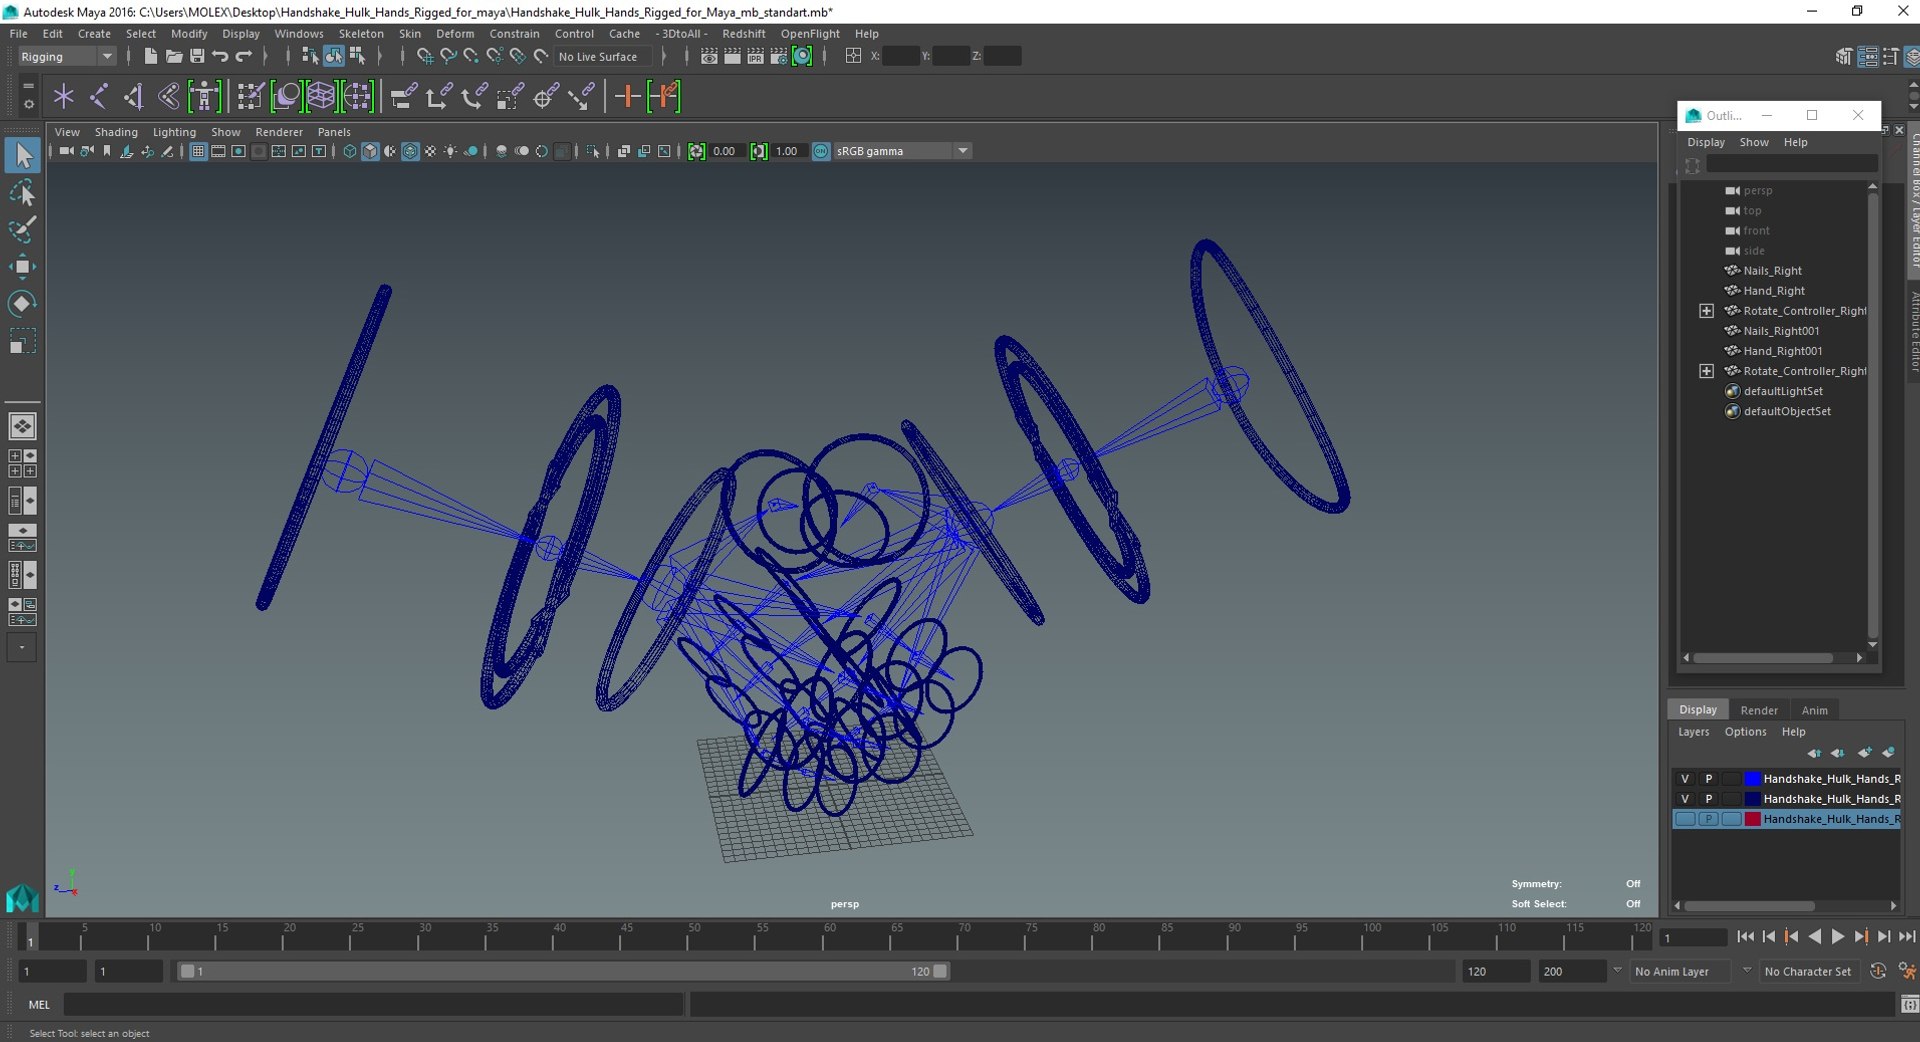
Task: Toggle the color management ON button
Action: (x=821, y=151)
